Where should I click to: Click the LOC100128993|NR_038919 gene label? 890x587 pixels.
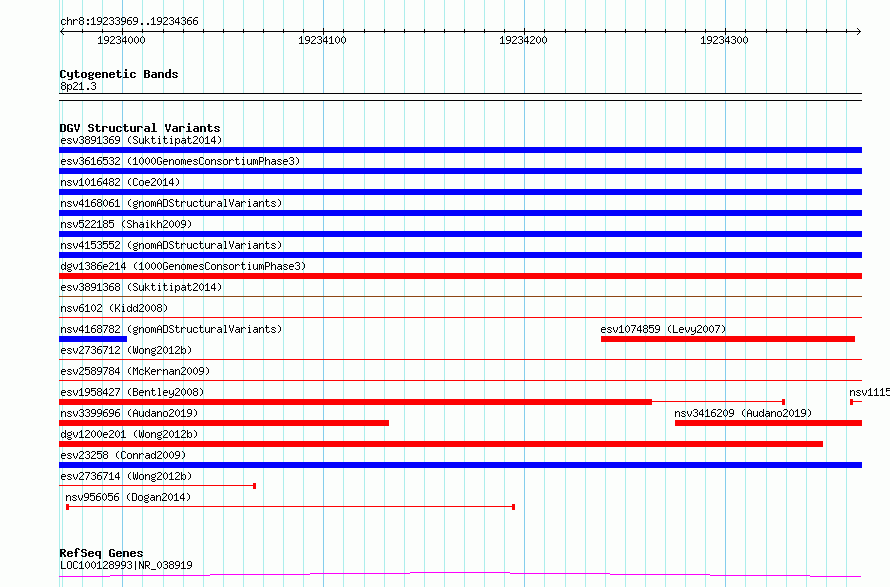tap(126, 565)
